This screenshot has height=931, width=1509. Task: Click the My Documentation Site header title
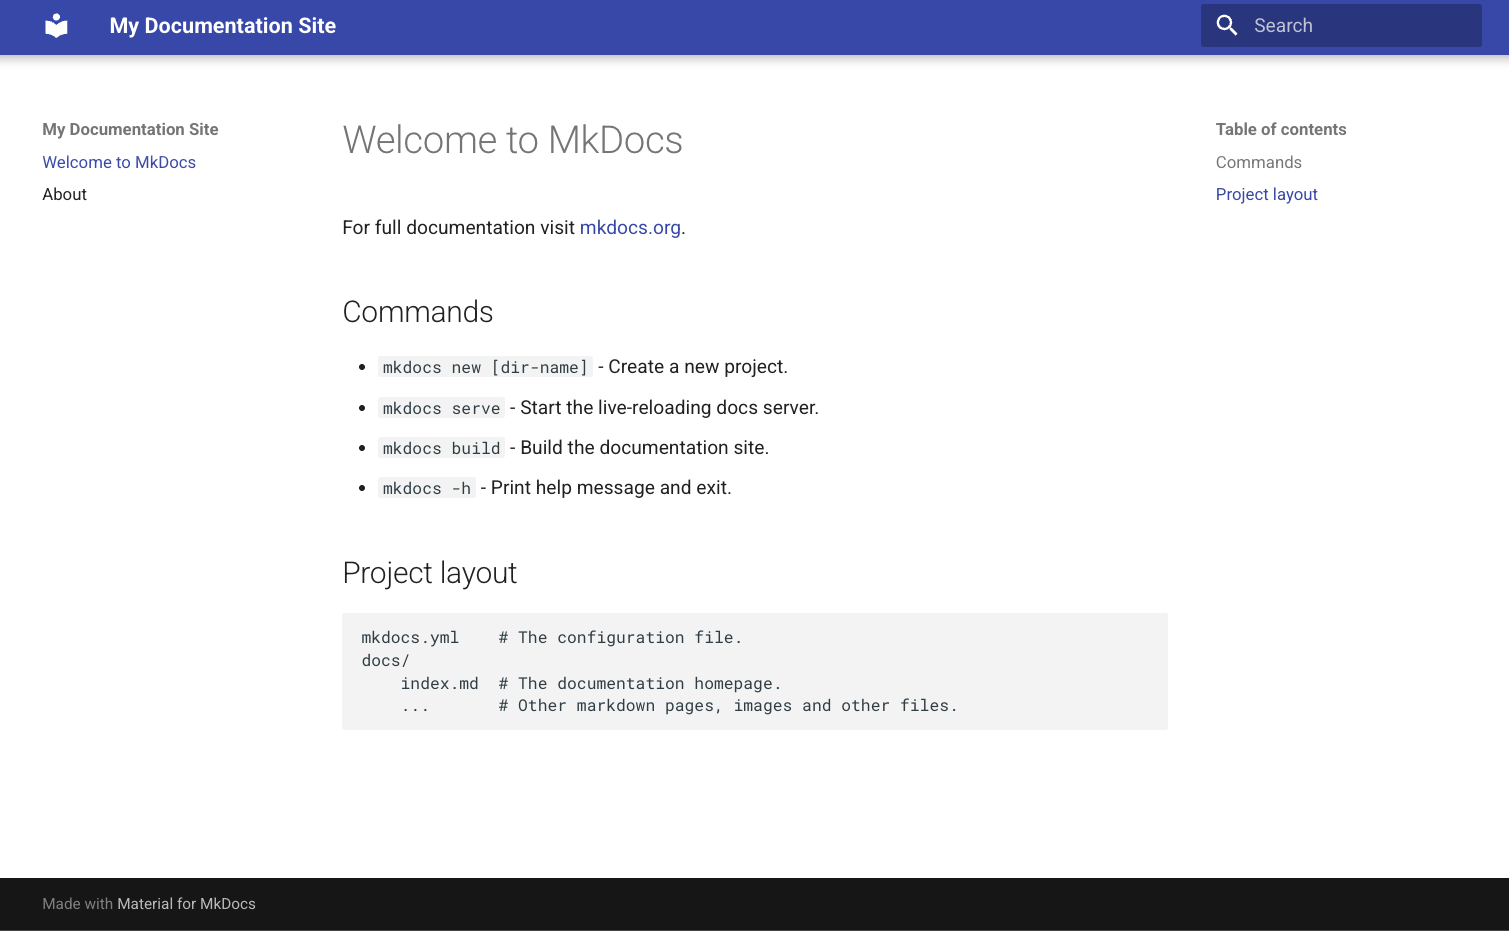pos(222,25)
